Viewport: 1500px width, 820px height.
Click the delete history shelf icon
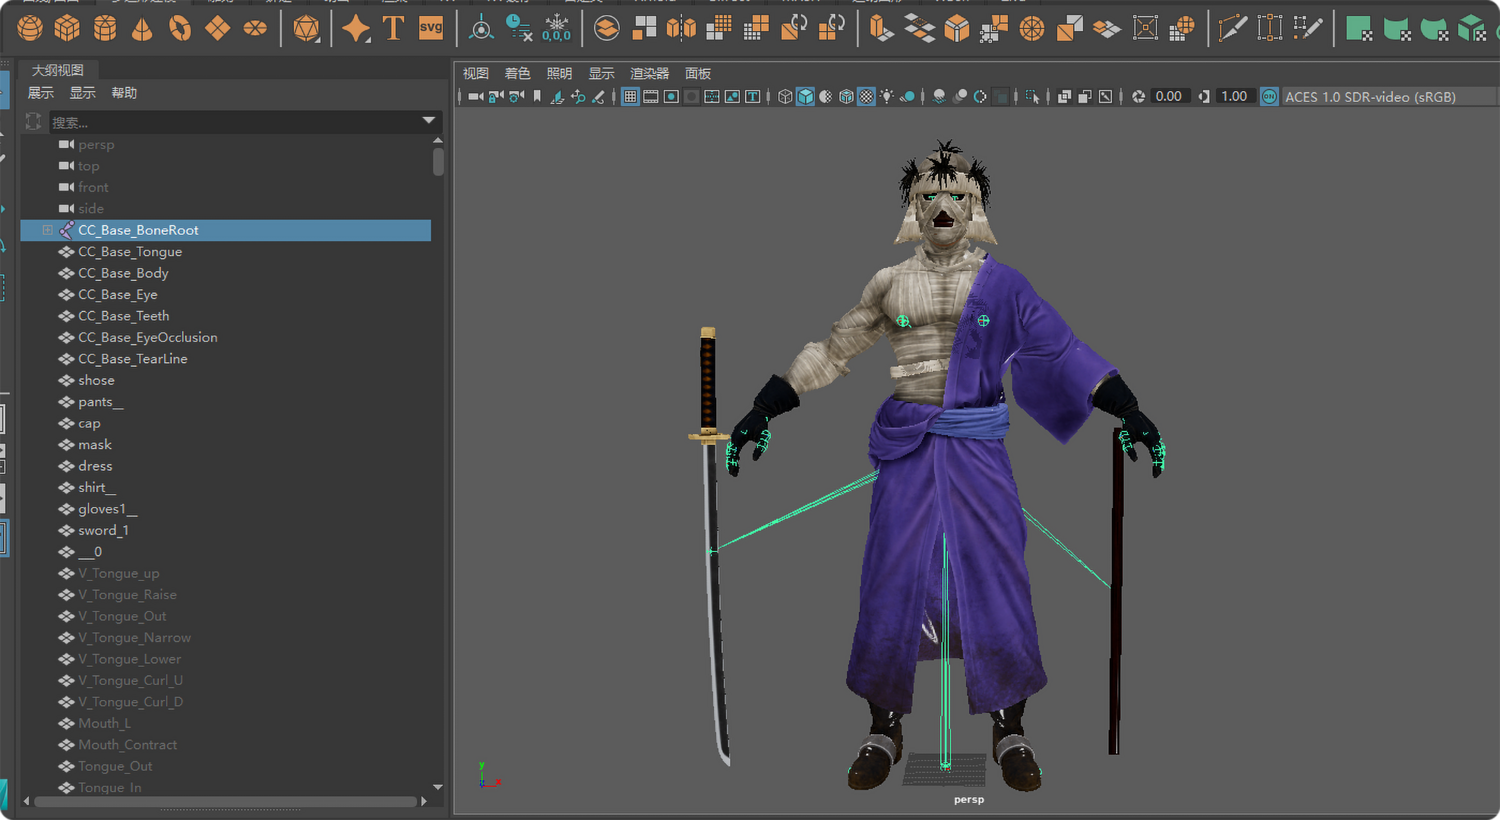tap(519, 28)
